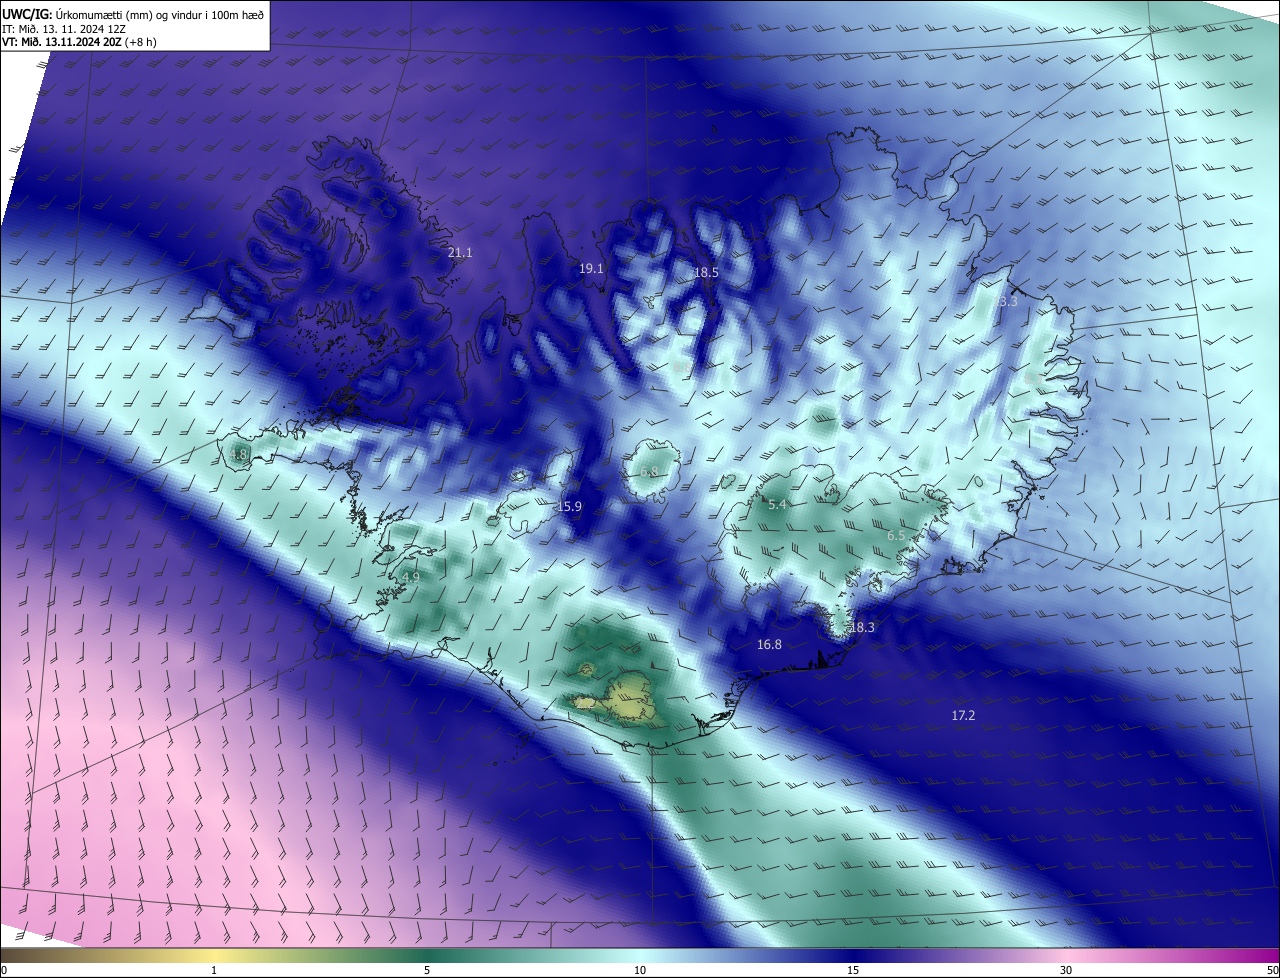This screenshot has width=1280, height=978.
Task: Click the 0 tick on the color scale
Action: [x=4, y=971]
